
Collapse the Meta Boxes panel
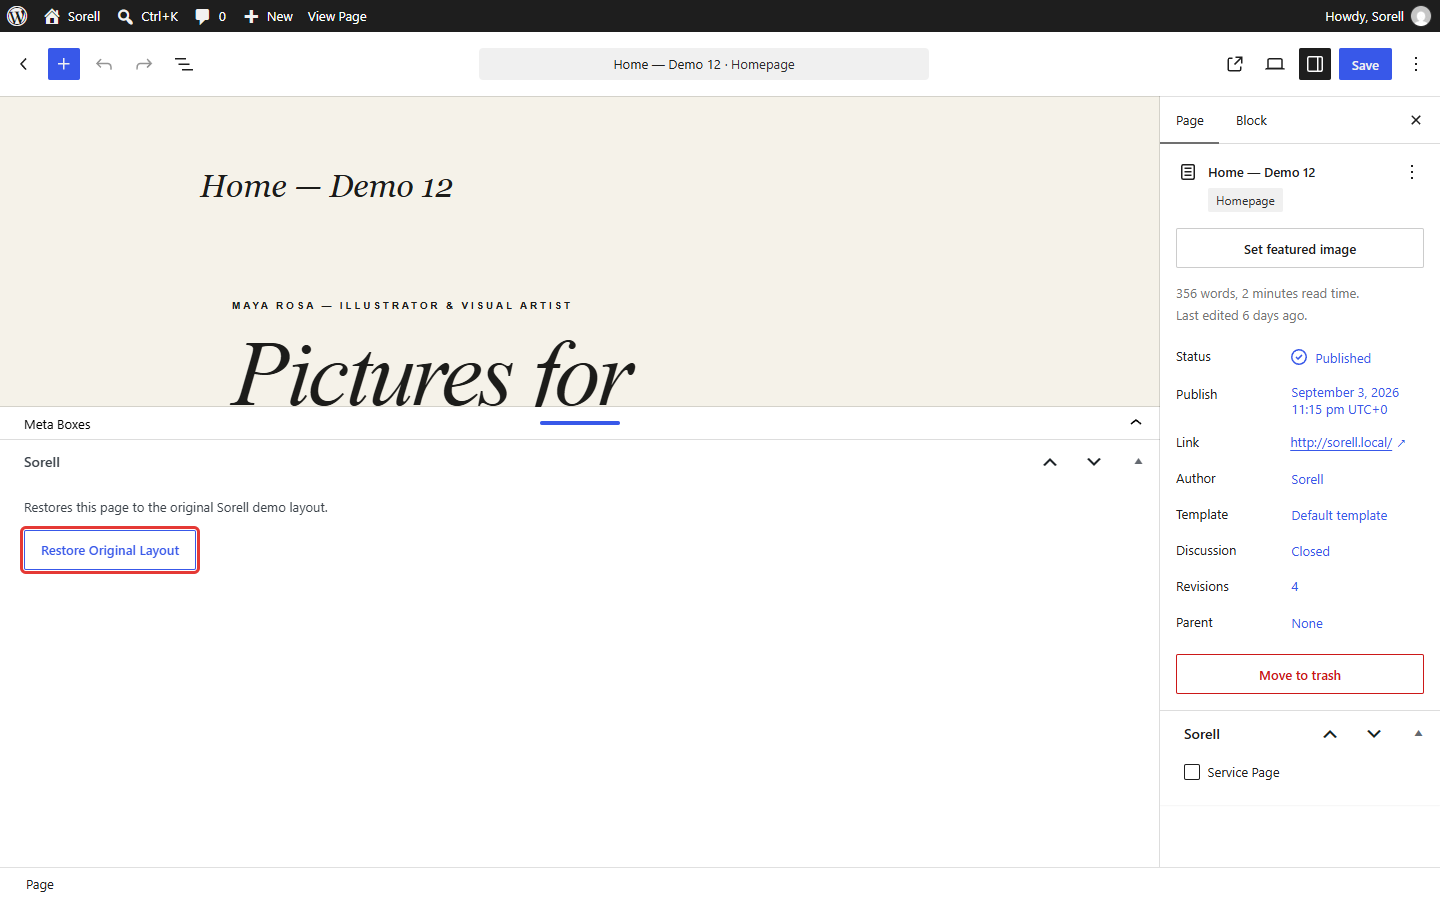tap(1136, 423)
